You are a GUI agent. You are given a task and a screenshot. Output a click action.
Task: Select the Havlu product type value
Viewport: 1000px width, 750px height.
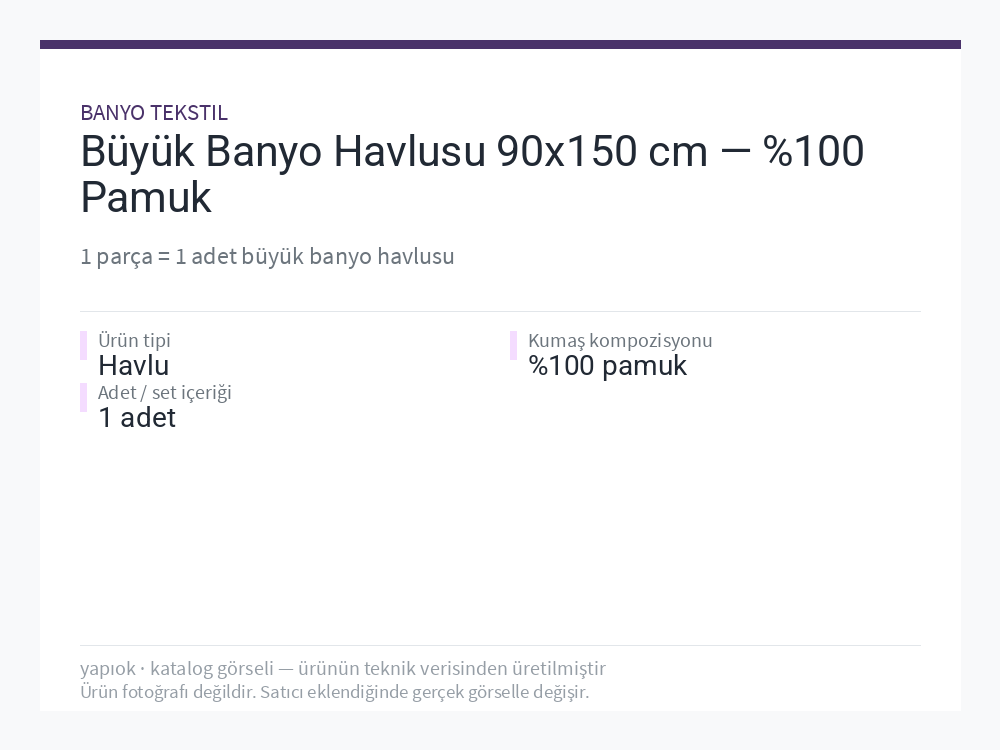click(x=133, y=366)
